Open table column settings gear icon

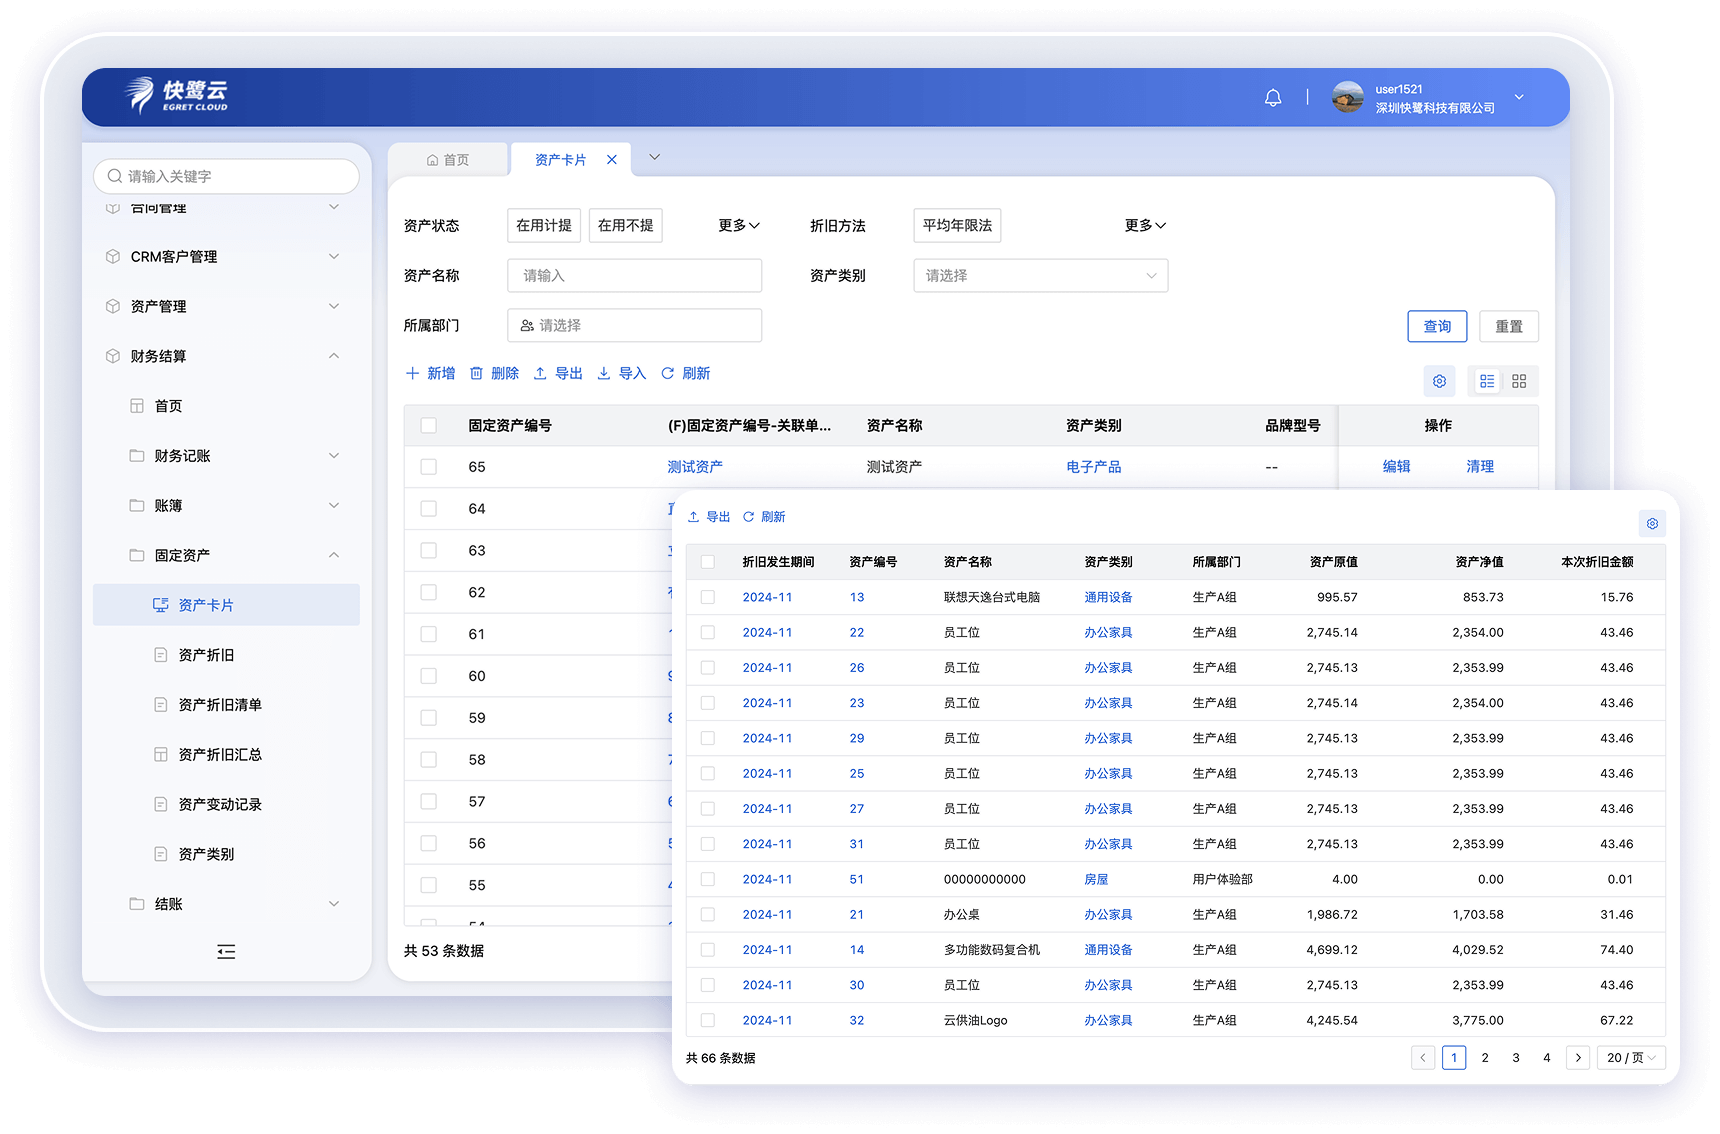coord(1439,381)
